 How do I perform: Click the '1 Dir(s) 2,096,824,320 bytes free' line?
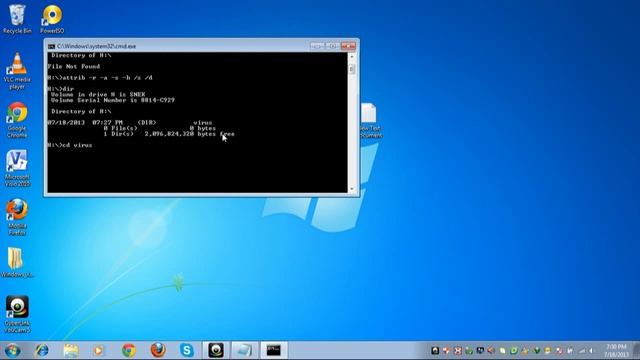(169, 134)
